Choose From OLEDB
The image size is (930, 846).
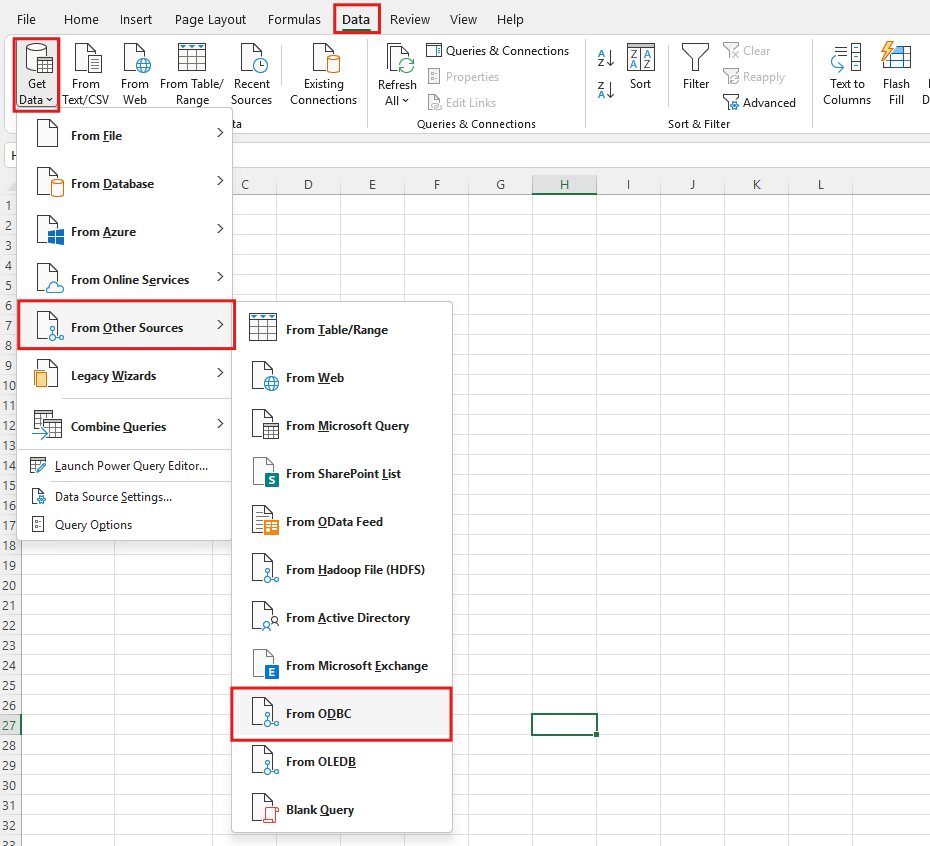point(342,762)
